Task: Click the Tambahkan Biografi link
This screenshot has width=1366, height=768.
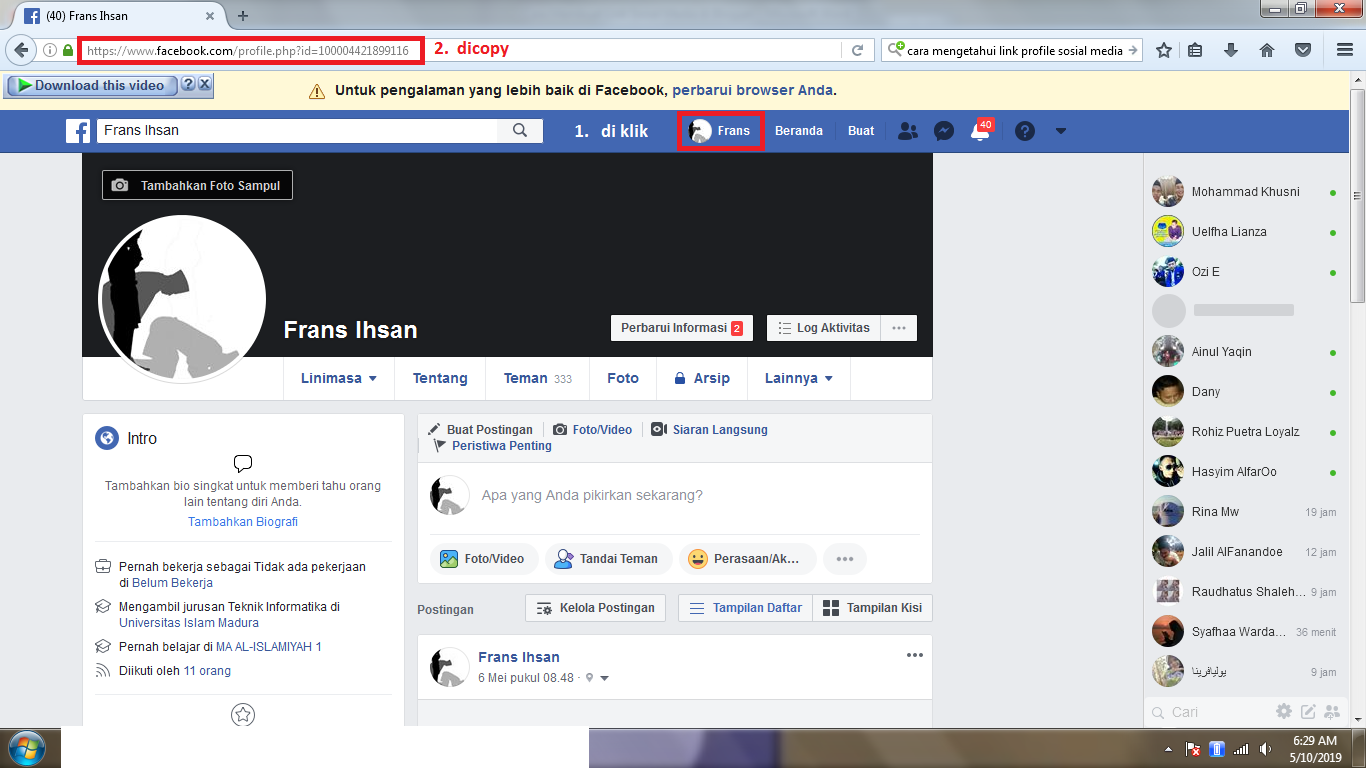Action: coord(243,522)
